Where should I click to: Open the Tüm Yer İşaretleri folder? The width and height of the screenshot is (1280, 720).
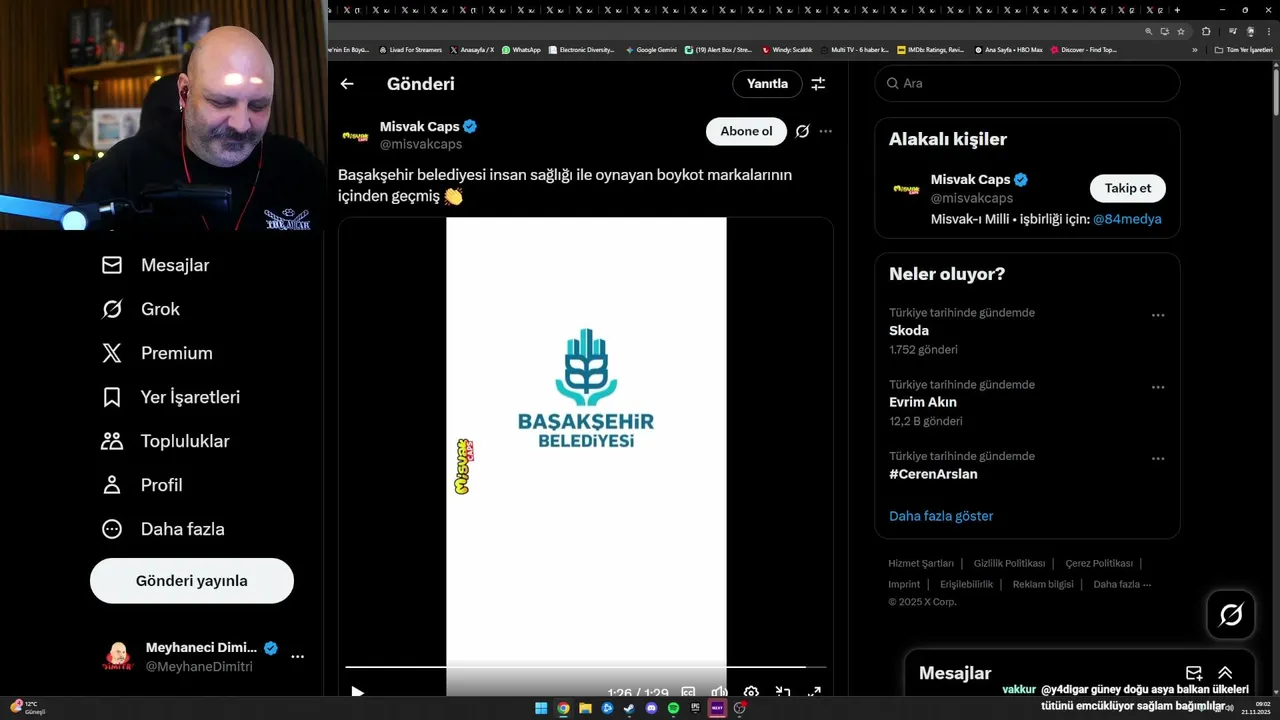1243,49
